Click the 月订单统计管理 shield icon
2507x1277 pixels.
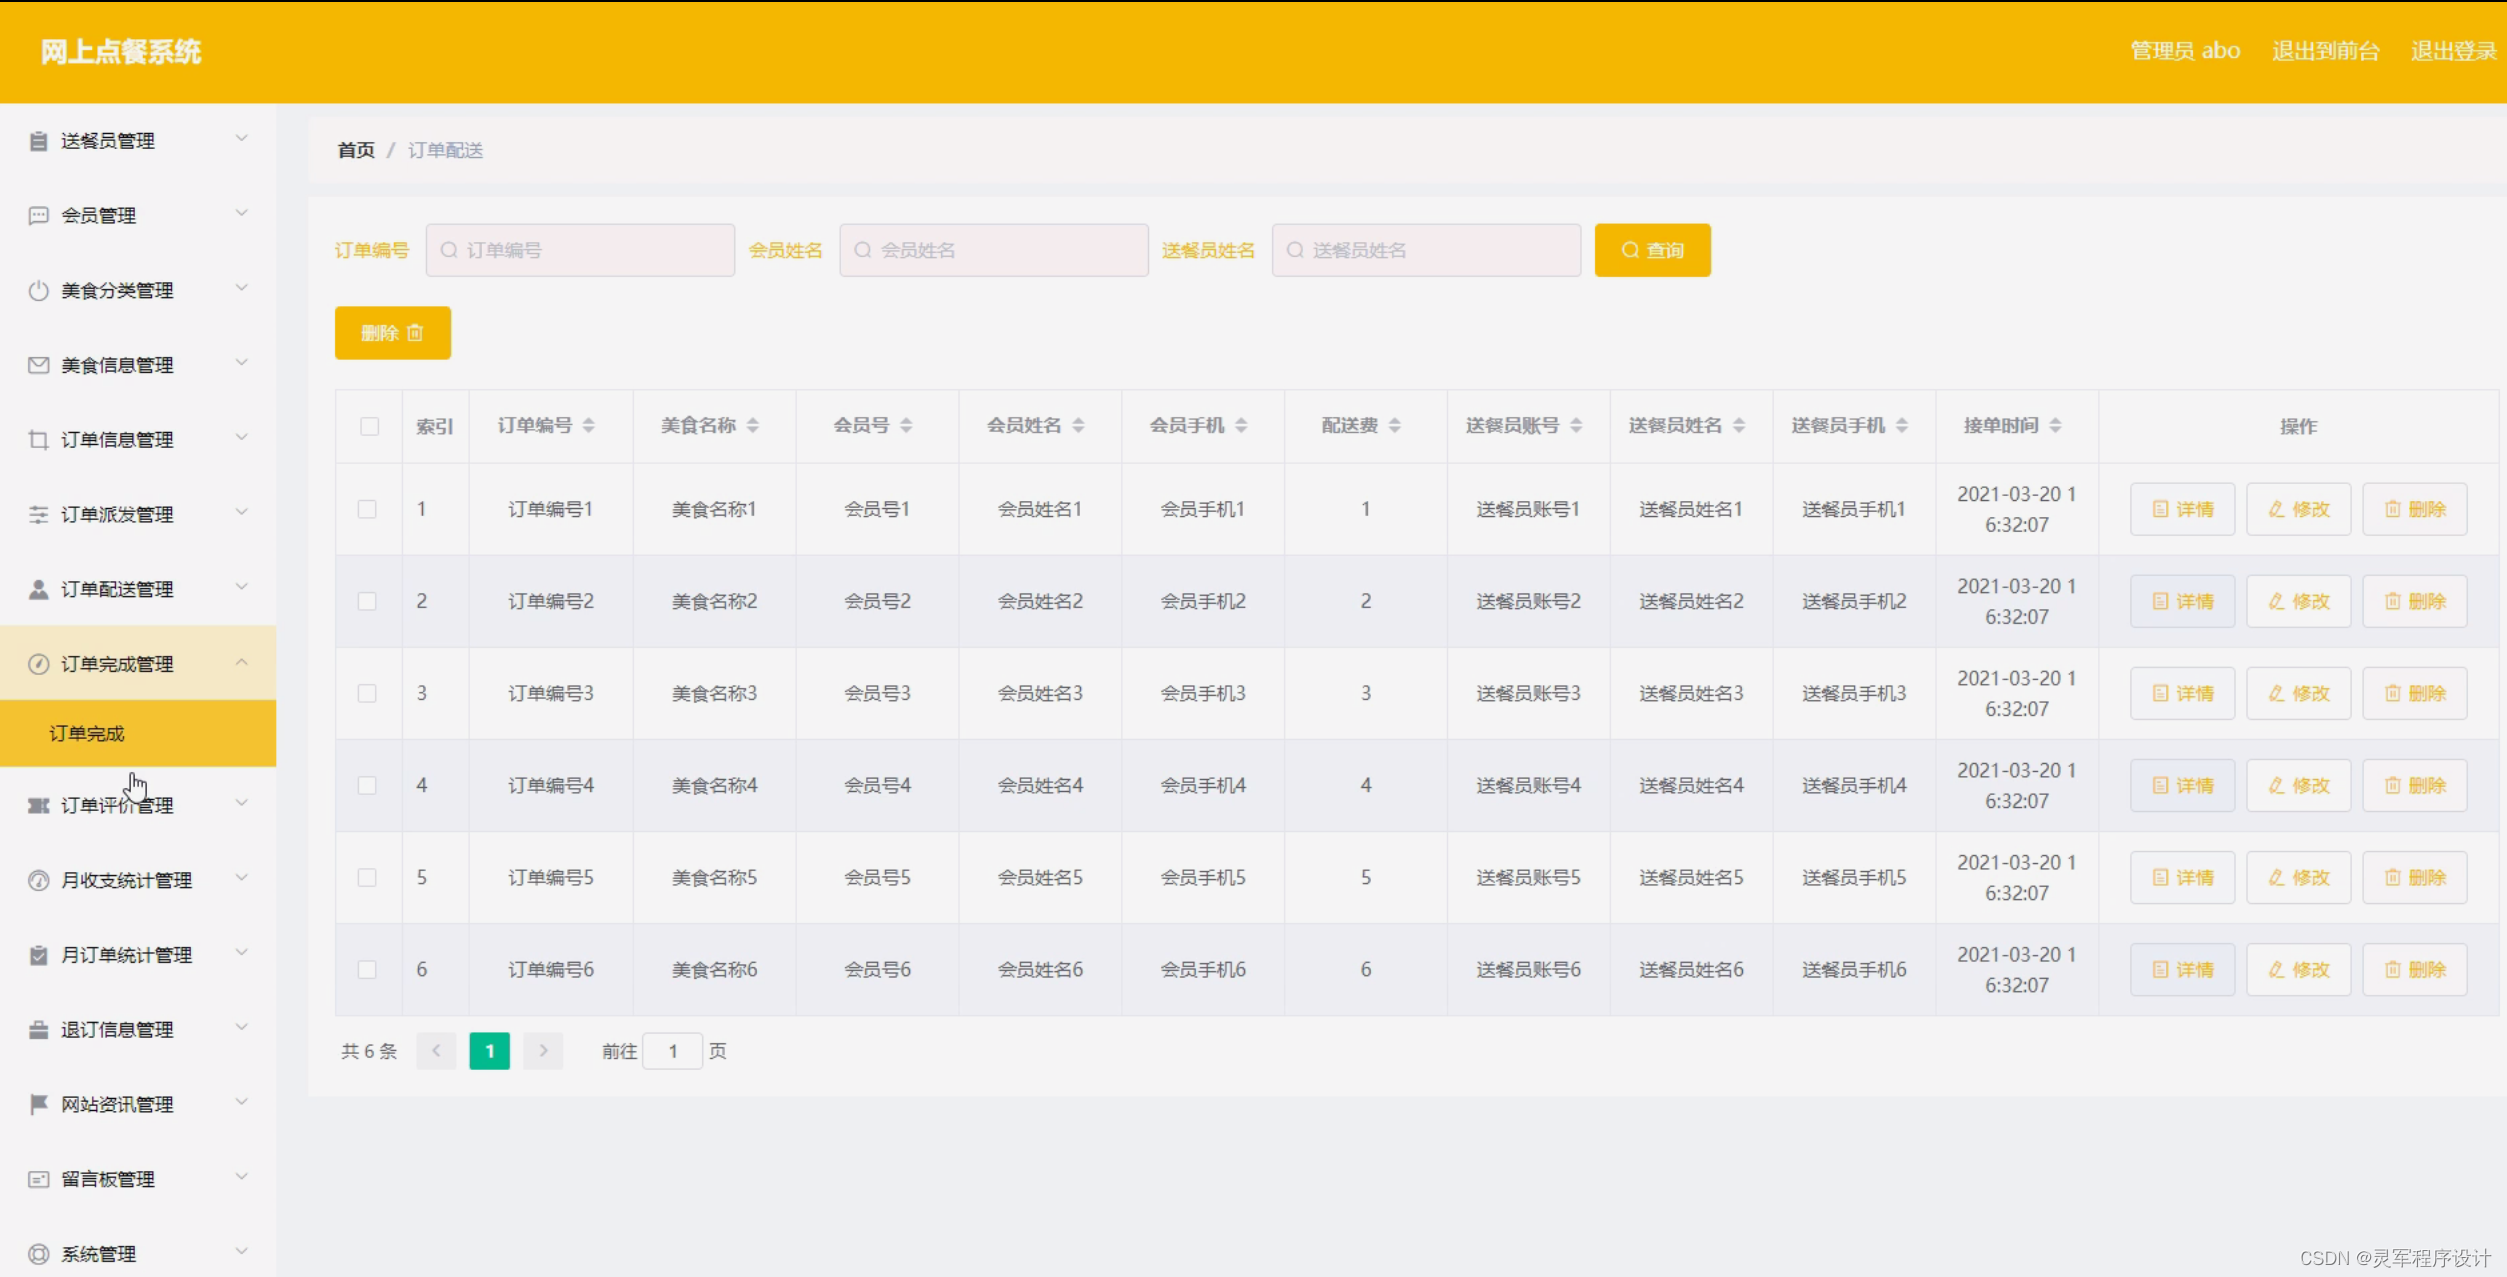pos(37,953)
